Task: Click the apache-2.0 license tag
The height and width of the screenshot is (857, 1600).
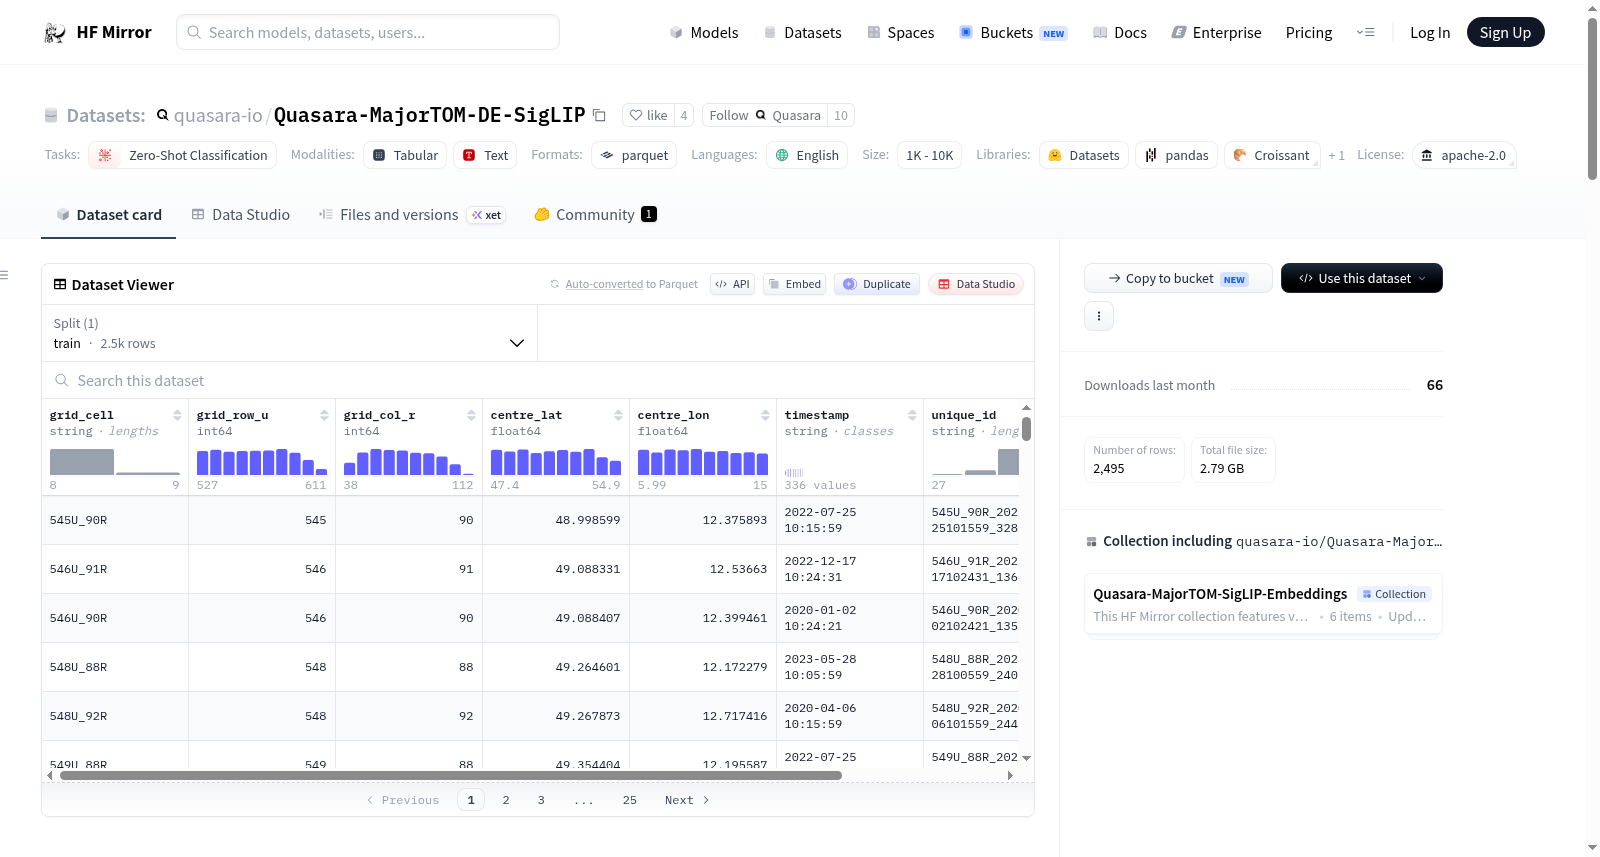Action: (x=1464, y=155)
